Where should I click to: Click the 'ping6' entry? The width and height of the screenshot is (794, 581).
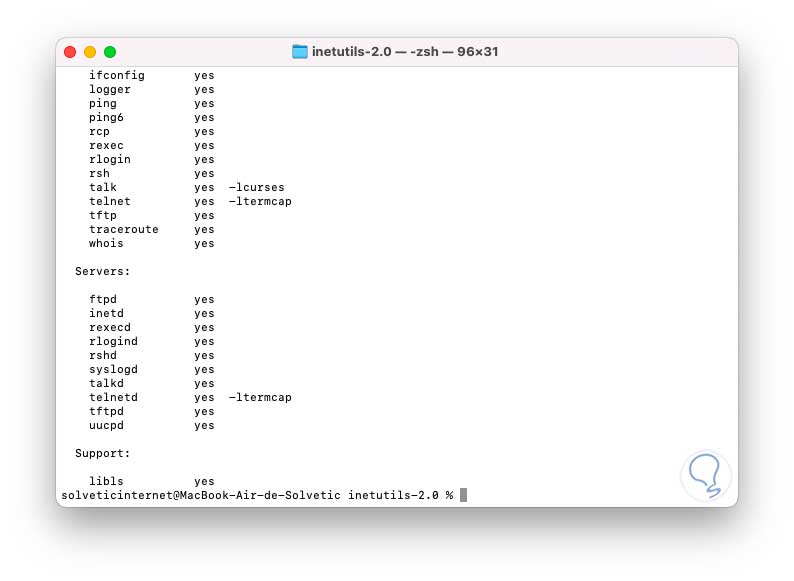tap(106, 118)
